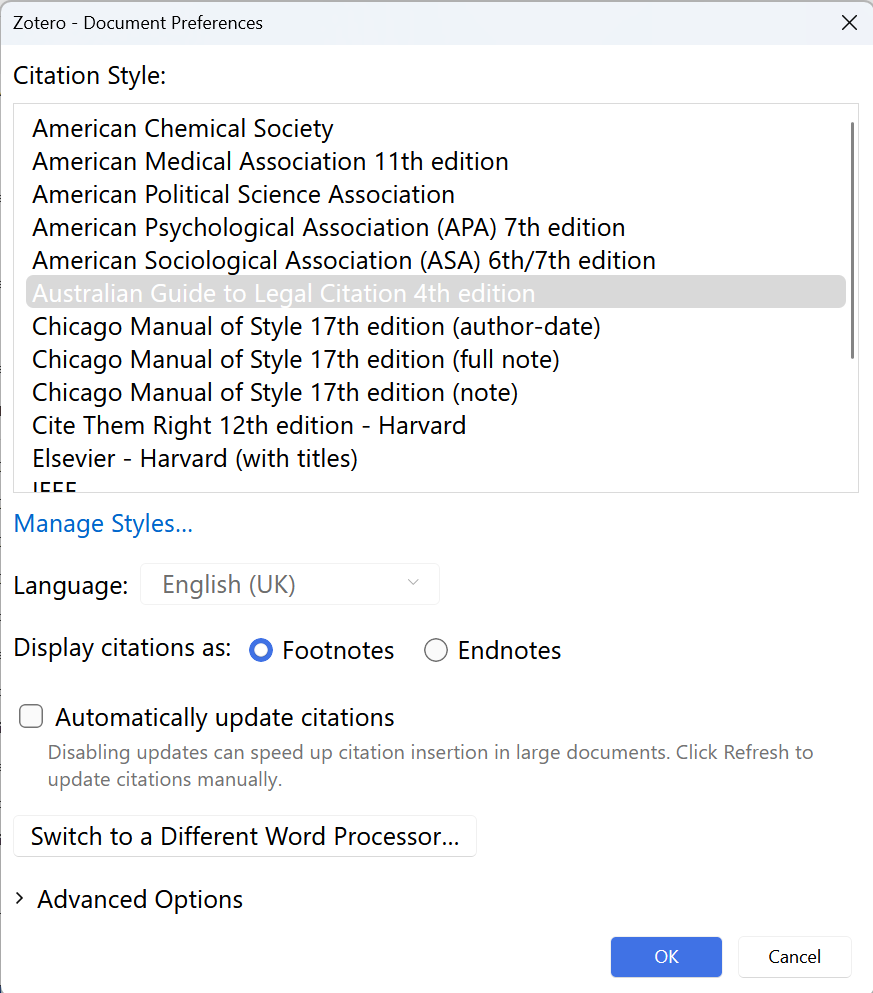873x993 pixels.
Task: Expand the Advanced Options section
Action: (129, 899)
